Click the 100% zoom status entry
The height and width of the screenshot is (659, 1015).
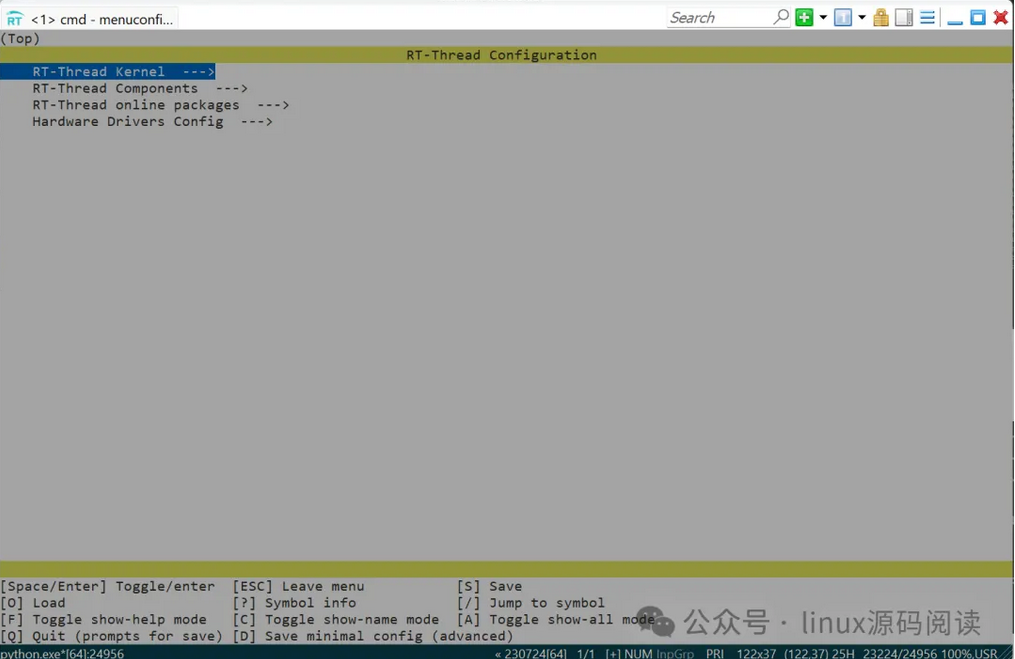click(957, 653)
